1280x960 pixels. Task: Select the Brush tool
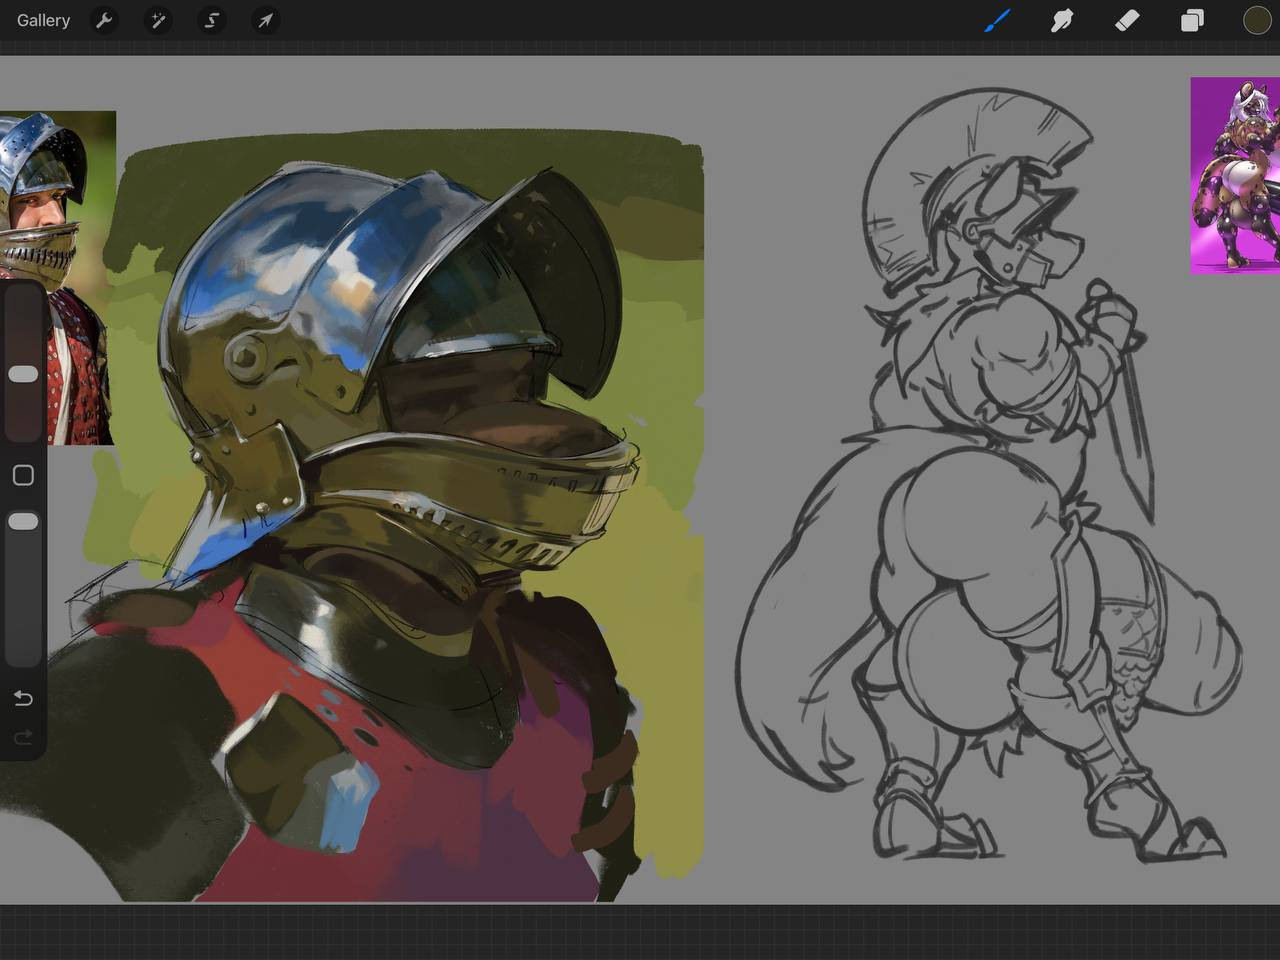click(997, 20)
